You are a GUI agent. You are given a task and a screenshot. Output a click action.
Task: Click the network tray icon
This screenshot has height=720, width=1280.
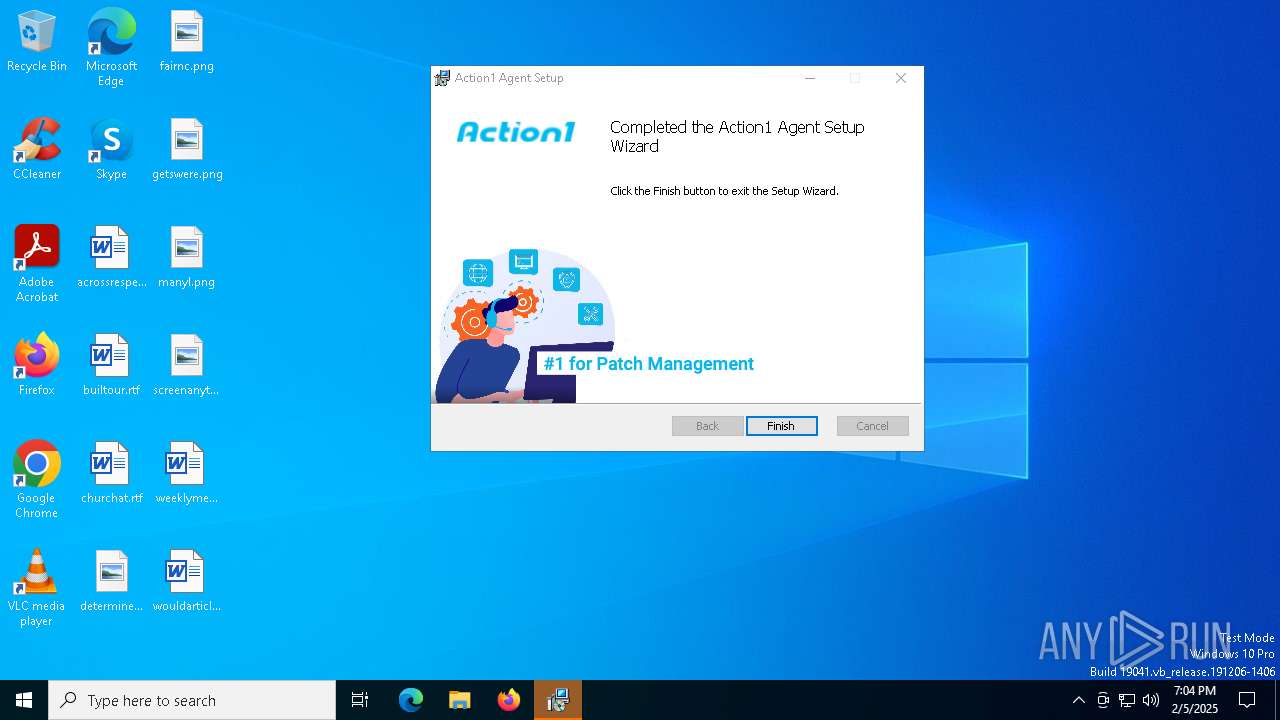[x=1127, y=700]
